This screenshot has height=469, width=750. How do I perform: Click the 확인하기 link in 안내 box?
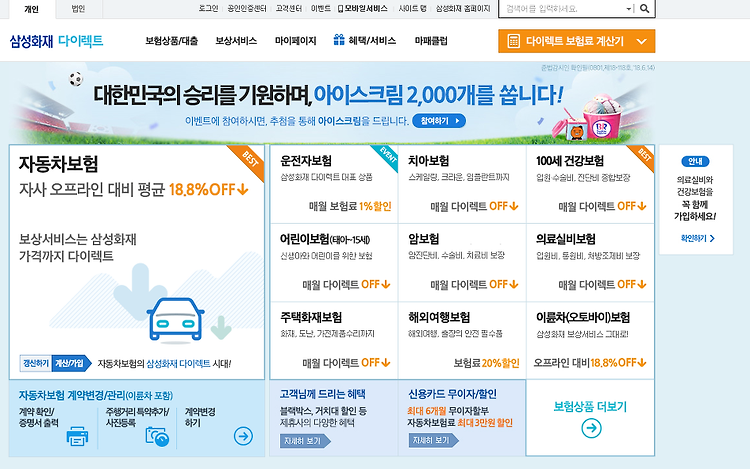coord(697,238)
